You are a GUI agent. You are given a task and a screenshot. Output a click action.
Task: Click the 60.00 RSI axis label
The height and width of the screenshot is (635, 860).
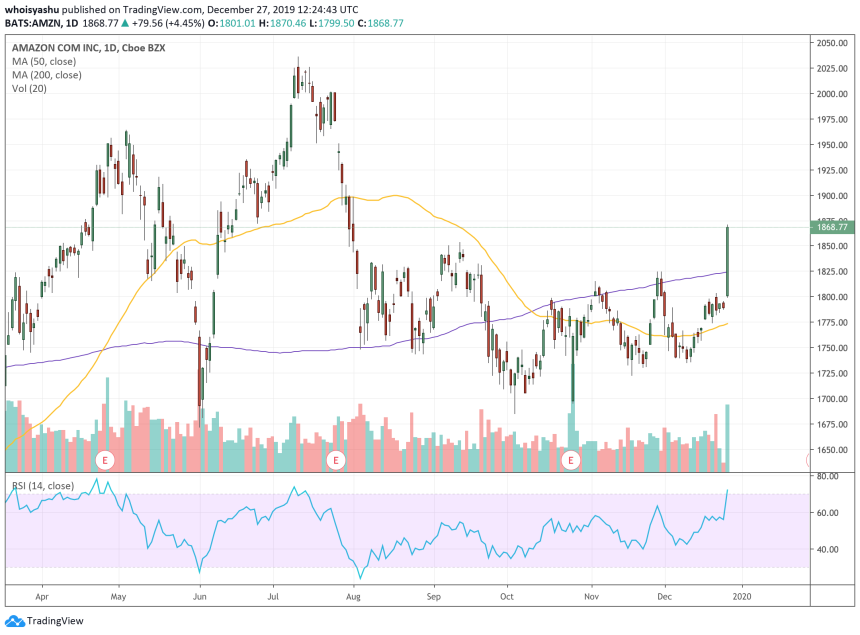point(827,513)
